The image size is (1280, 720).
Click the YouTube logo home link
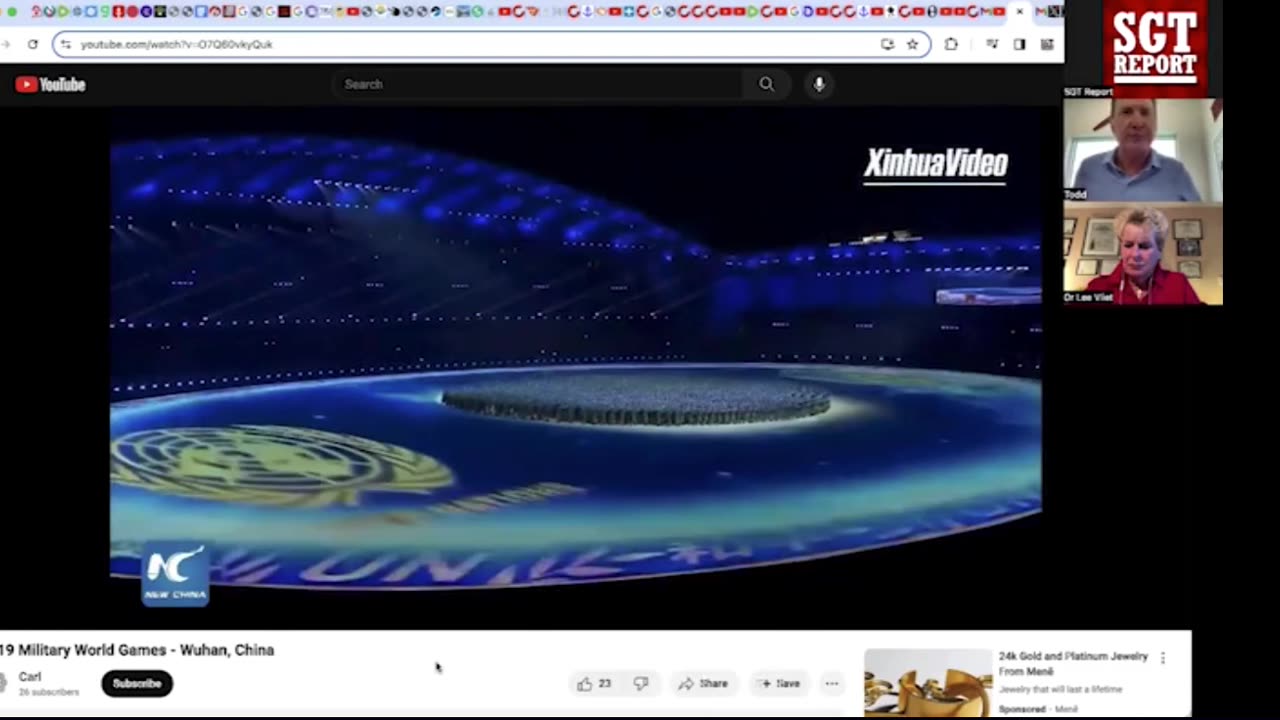tap(50, 85)
